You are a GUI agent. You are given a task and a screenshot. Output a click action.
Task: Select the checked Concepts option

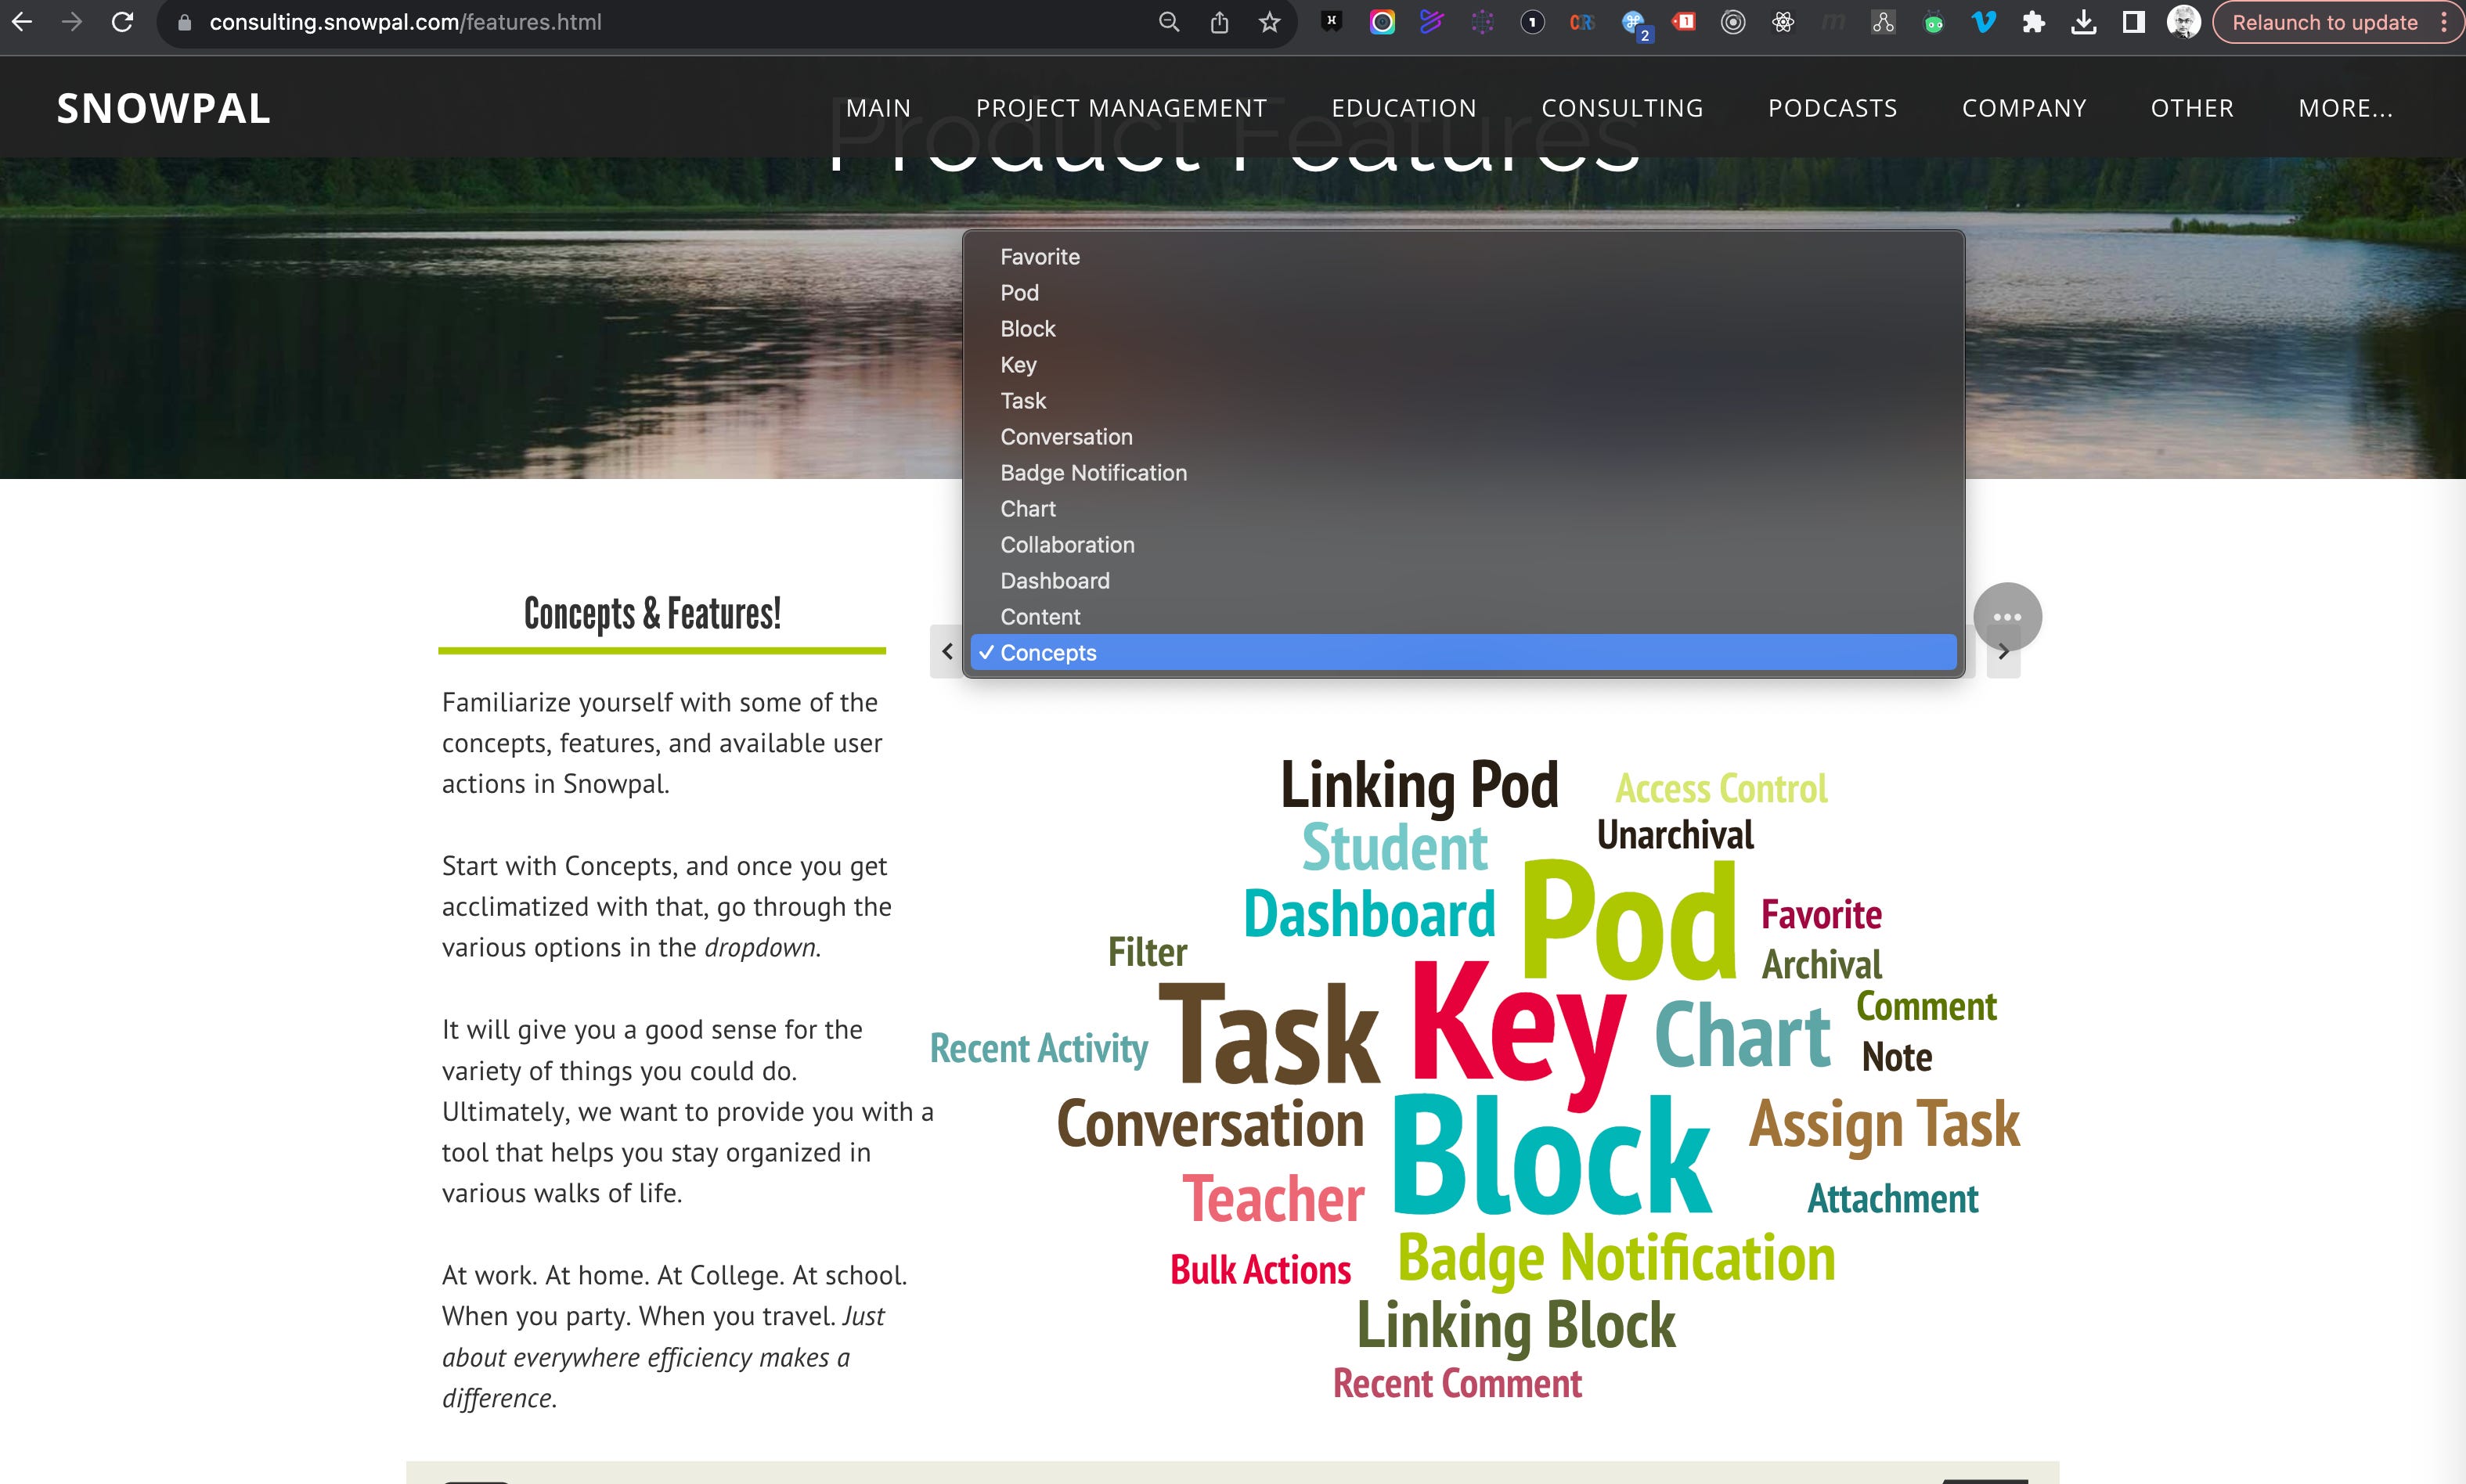tap(1048, 653)
